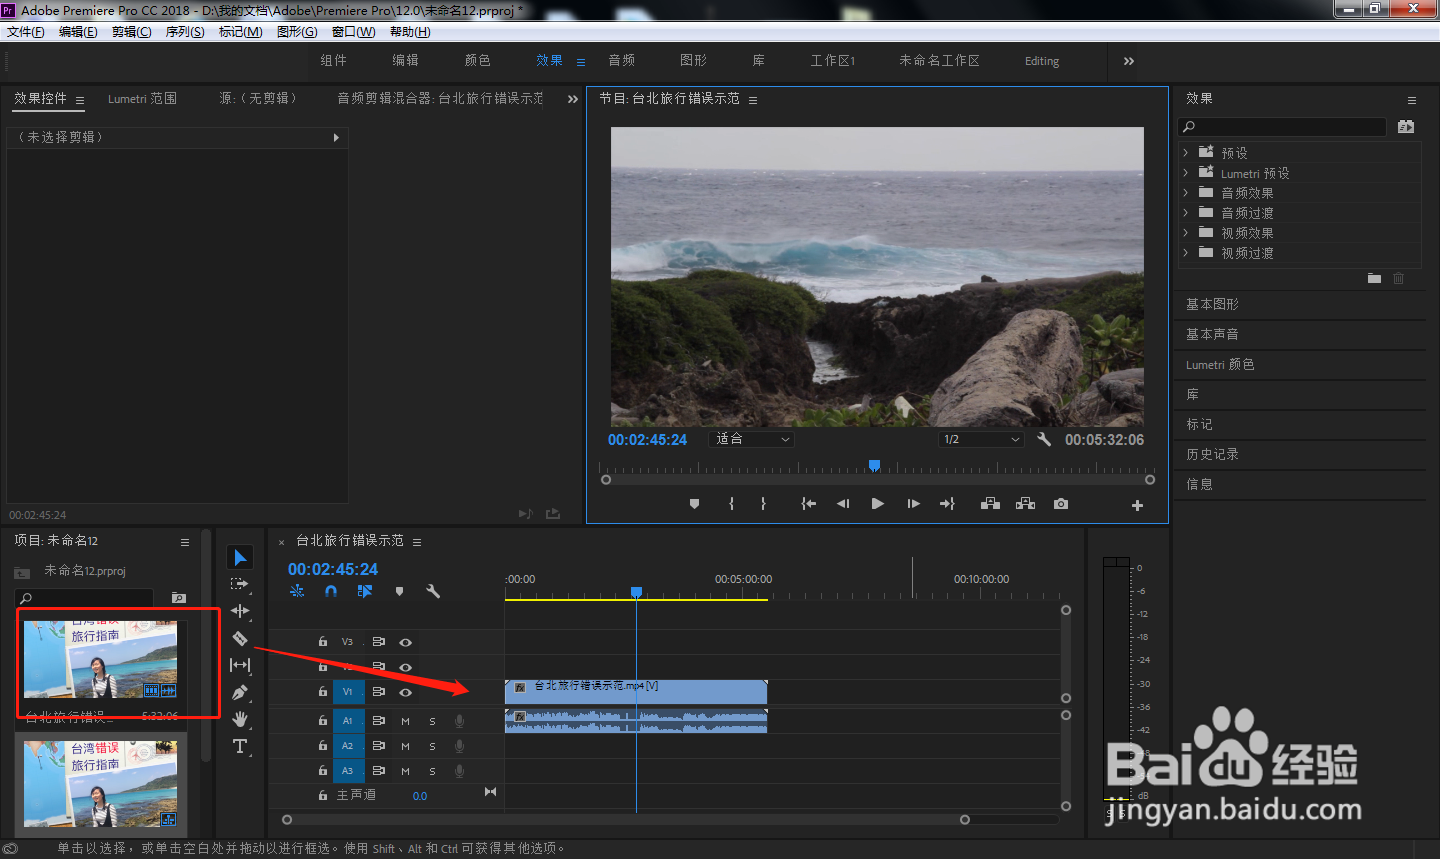Toggle timeline snap magnet icon
1440x859 pixels.
pos(331,591)
